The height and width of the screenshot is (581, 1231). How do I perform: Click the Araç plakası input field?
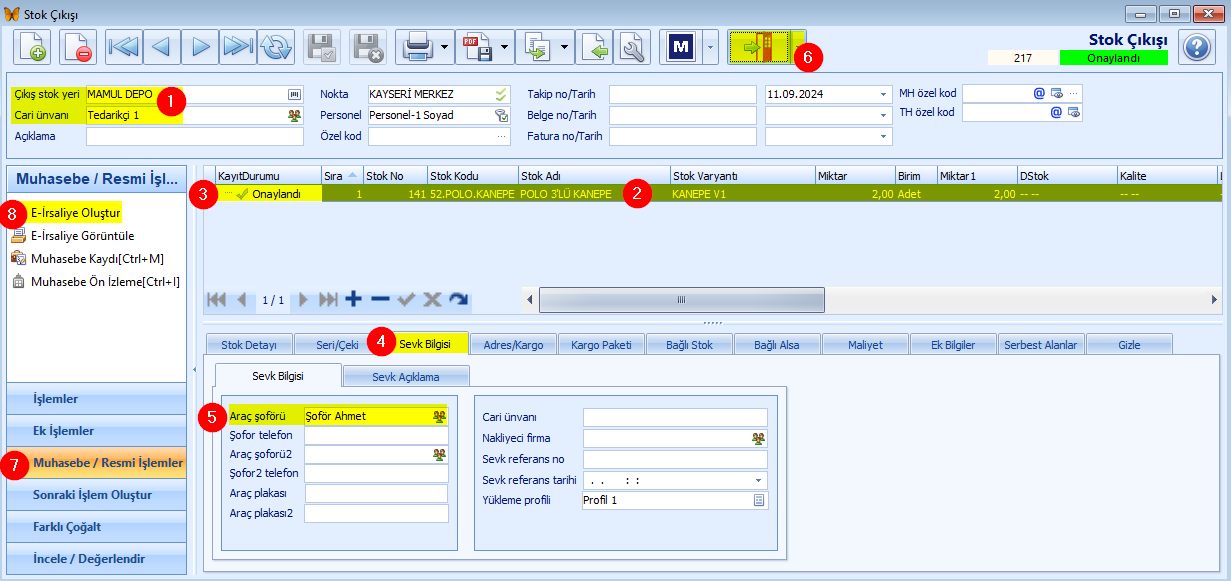376,494
